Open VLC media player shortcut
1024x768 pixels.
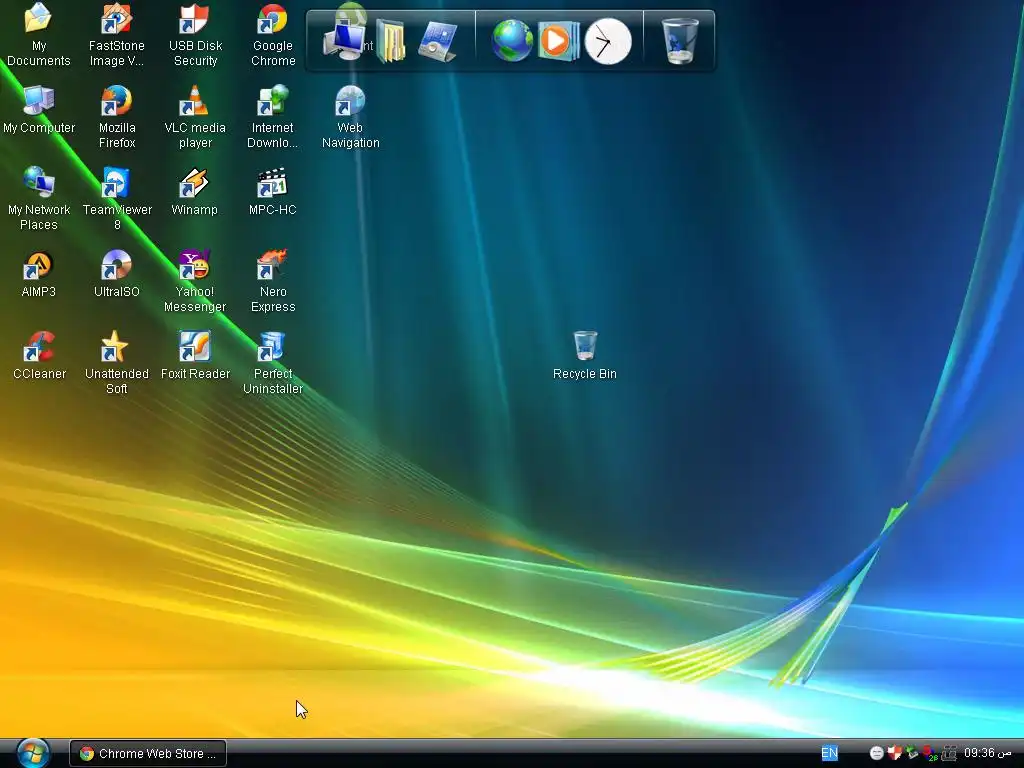pyautogui.click(x=195, y=116)
